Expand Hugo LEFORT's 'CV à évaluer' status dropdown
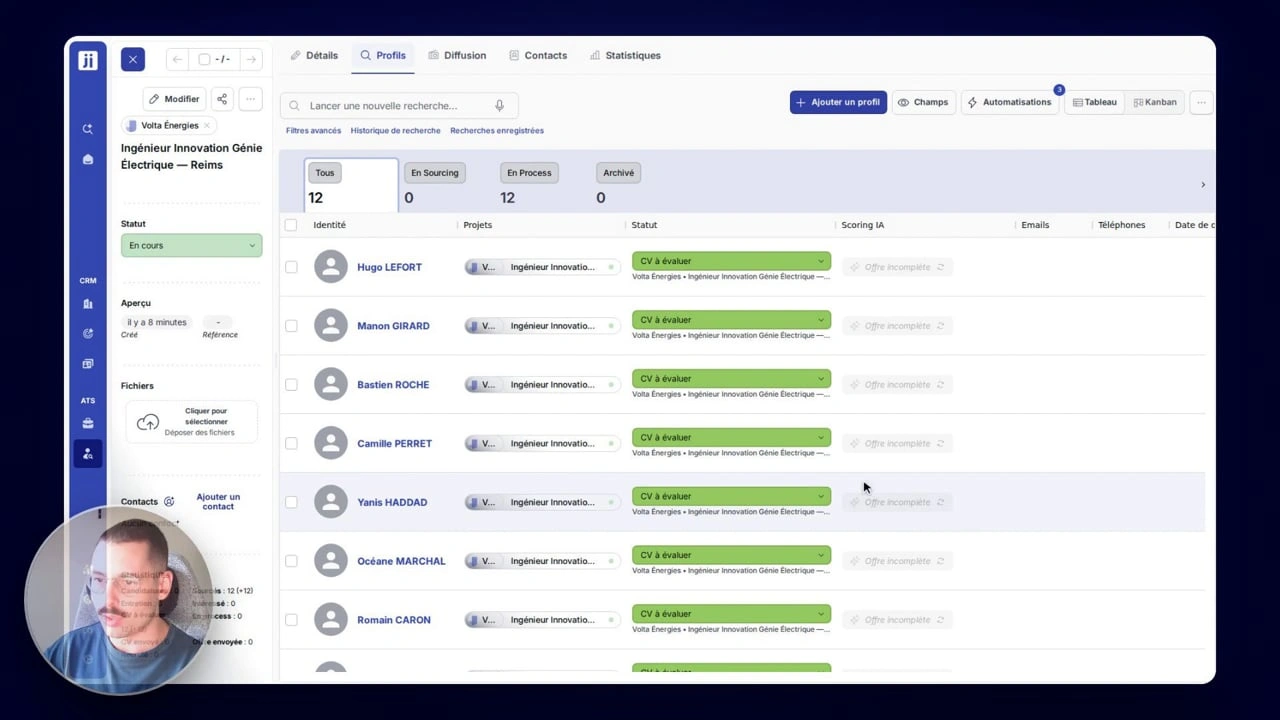 [x=731, y=261]
